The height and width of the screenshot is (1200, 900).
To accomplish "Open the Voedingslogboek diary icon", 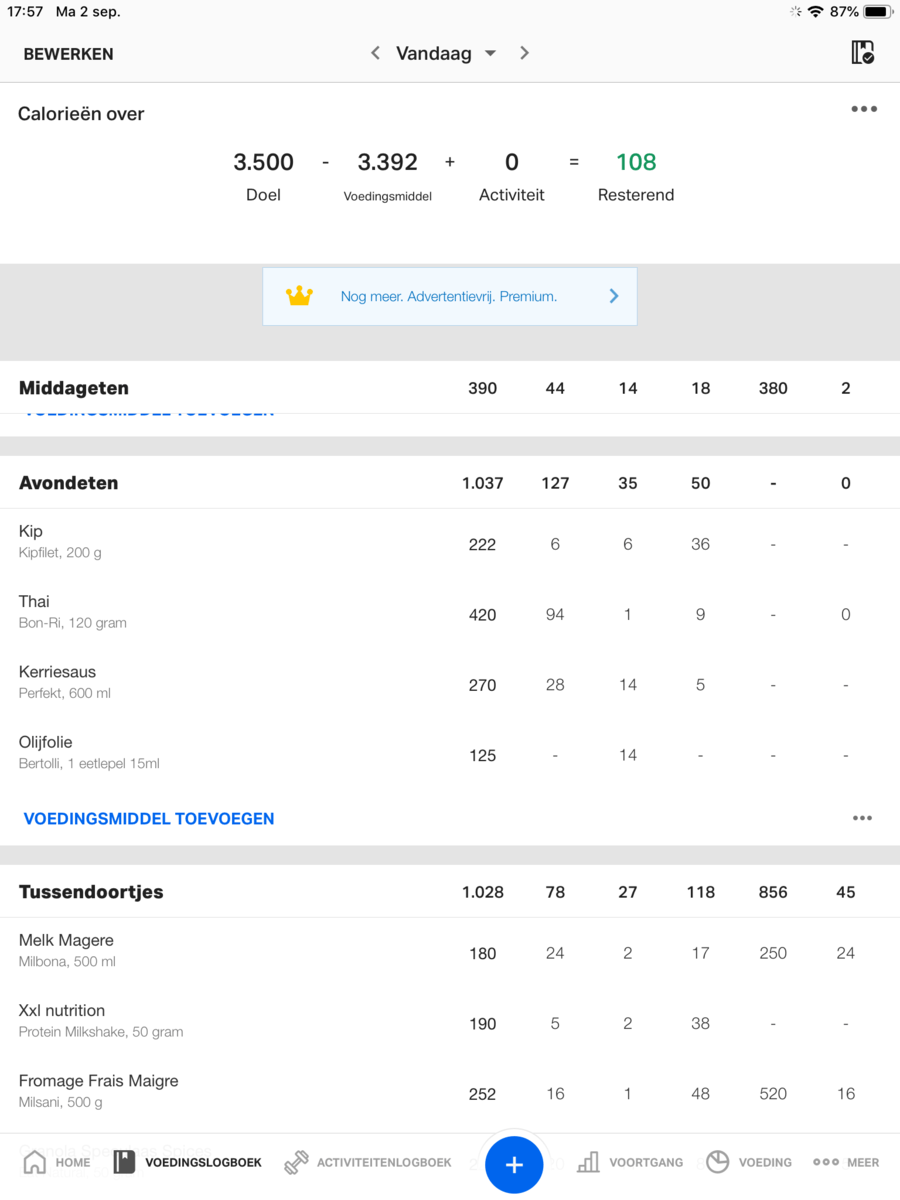I will click(x=124, y=1162).
